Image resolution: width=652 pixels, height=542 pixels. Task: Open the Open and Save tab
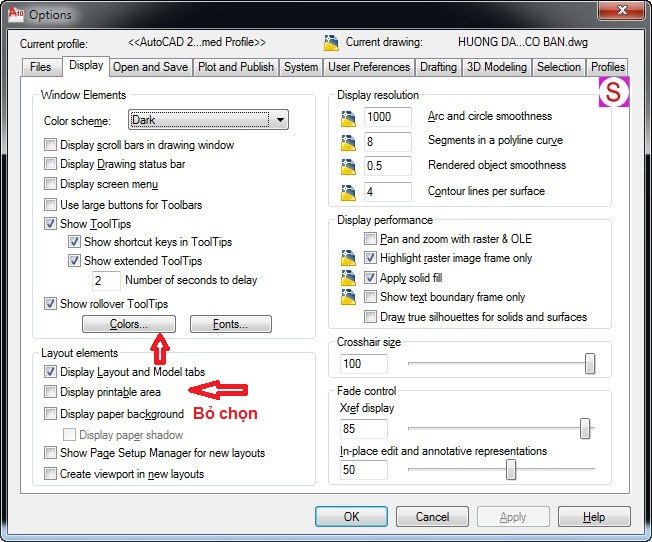[x=151, y=67]
